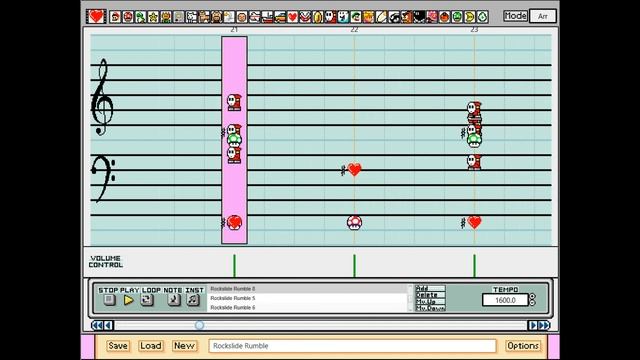Image resolution: width=640 pixels, height=360 pixels.
Task: Click the Arr mode field
Action: pos(542,16)
